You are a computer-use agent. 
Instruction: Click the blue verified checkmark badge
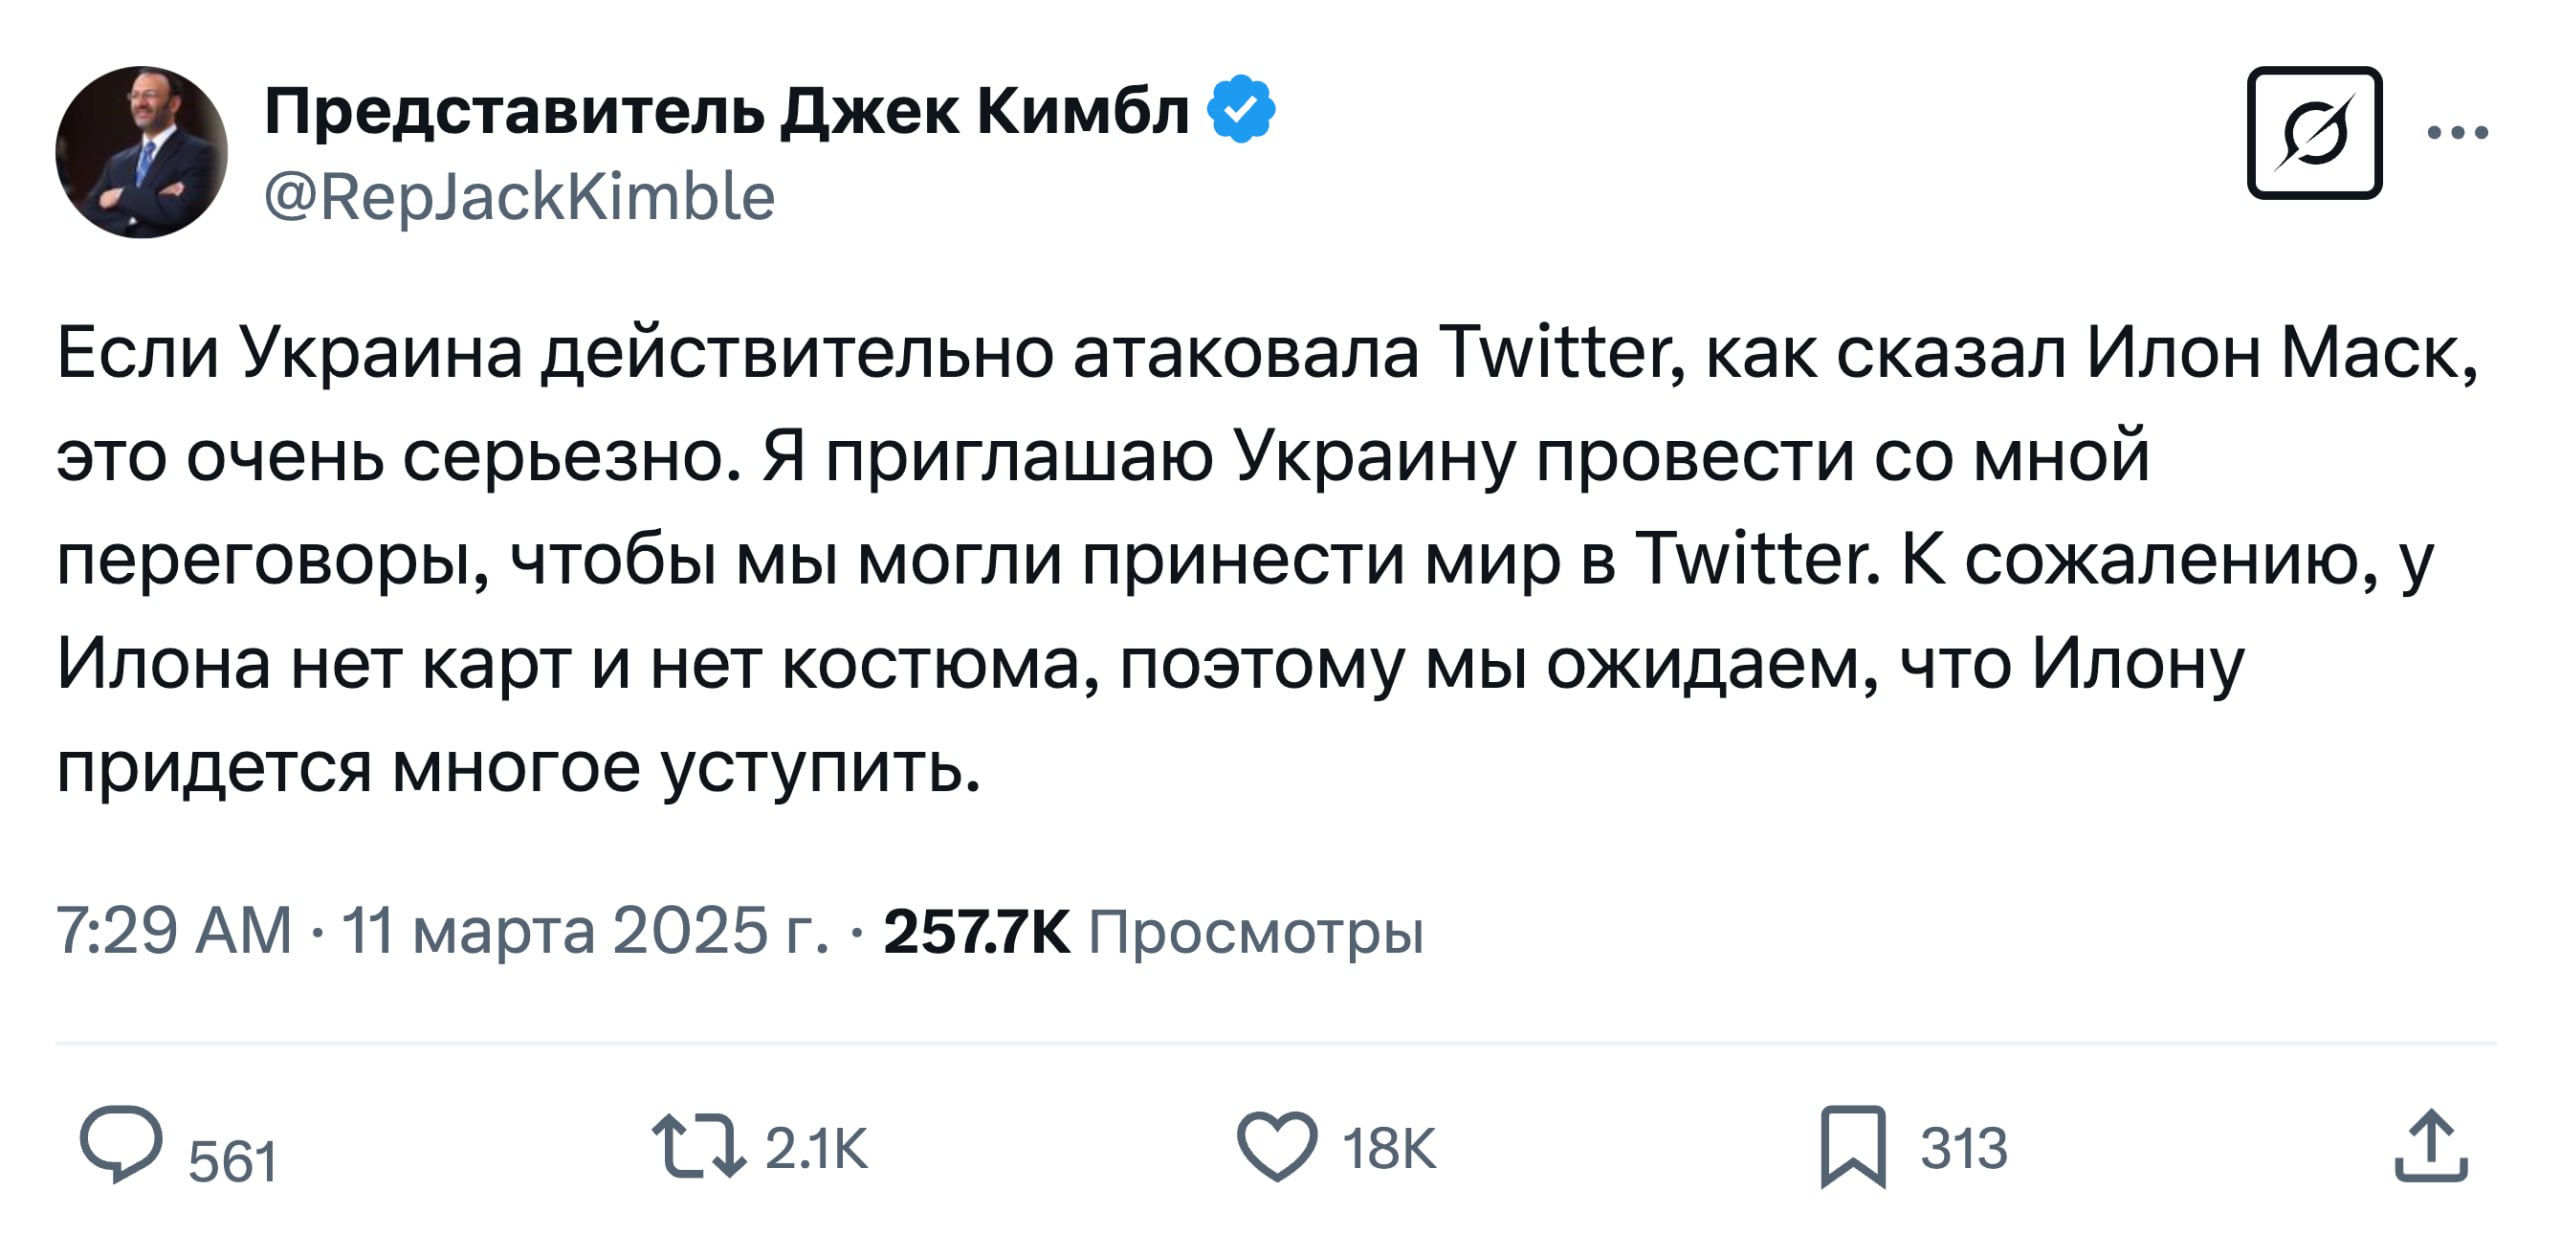1241,109
